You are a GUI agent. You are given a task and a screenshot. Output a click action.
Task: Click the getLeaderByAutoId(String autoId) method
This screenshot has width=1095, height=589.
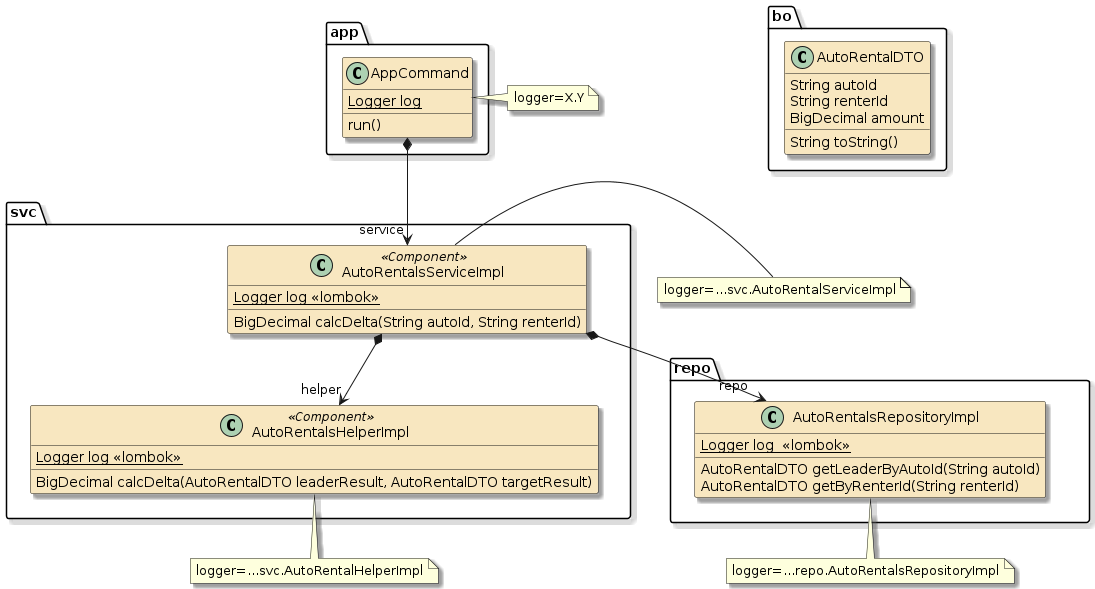pos(870,469)
